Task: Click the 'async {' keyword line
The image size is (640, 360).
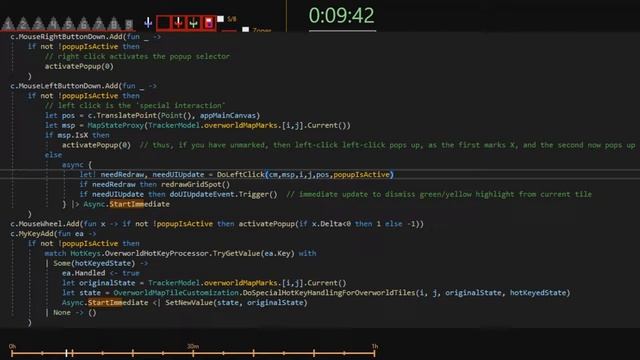Action: point(77,165)
